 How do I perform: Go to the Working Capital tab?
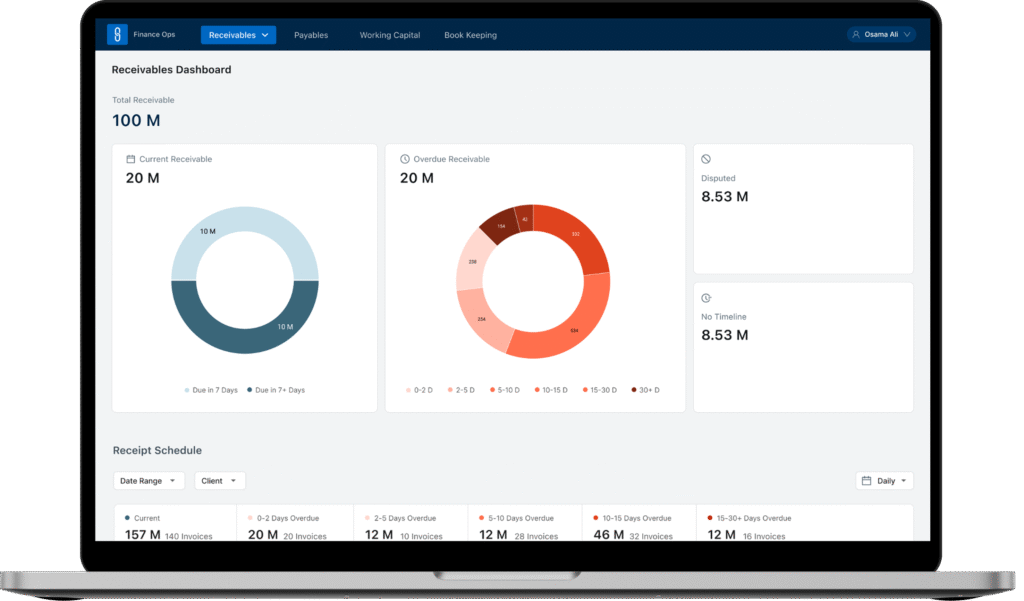[390, 35]
